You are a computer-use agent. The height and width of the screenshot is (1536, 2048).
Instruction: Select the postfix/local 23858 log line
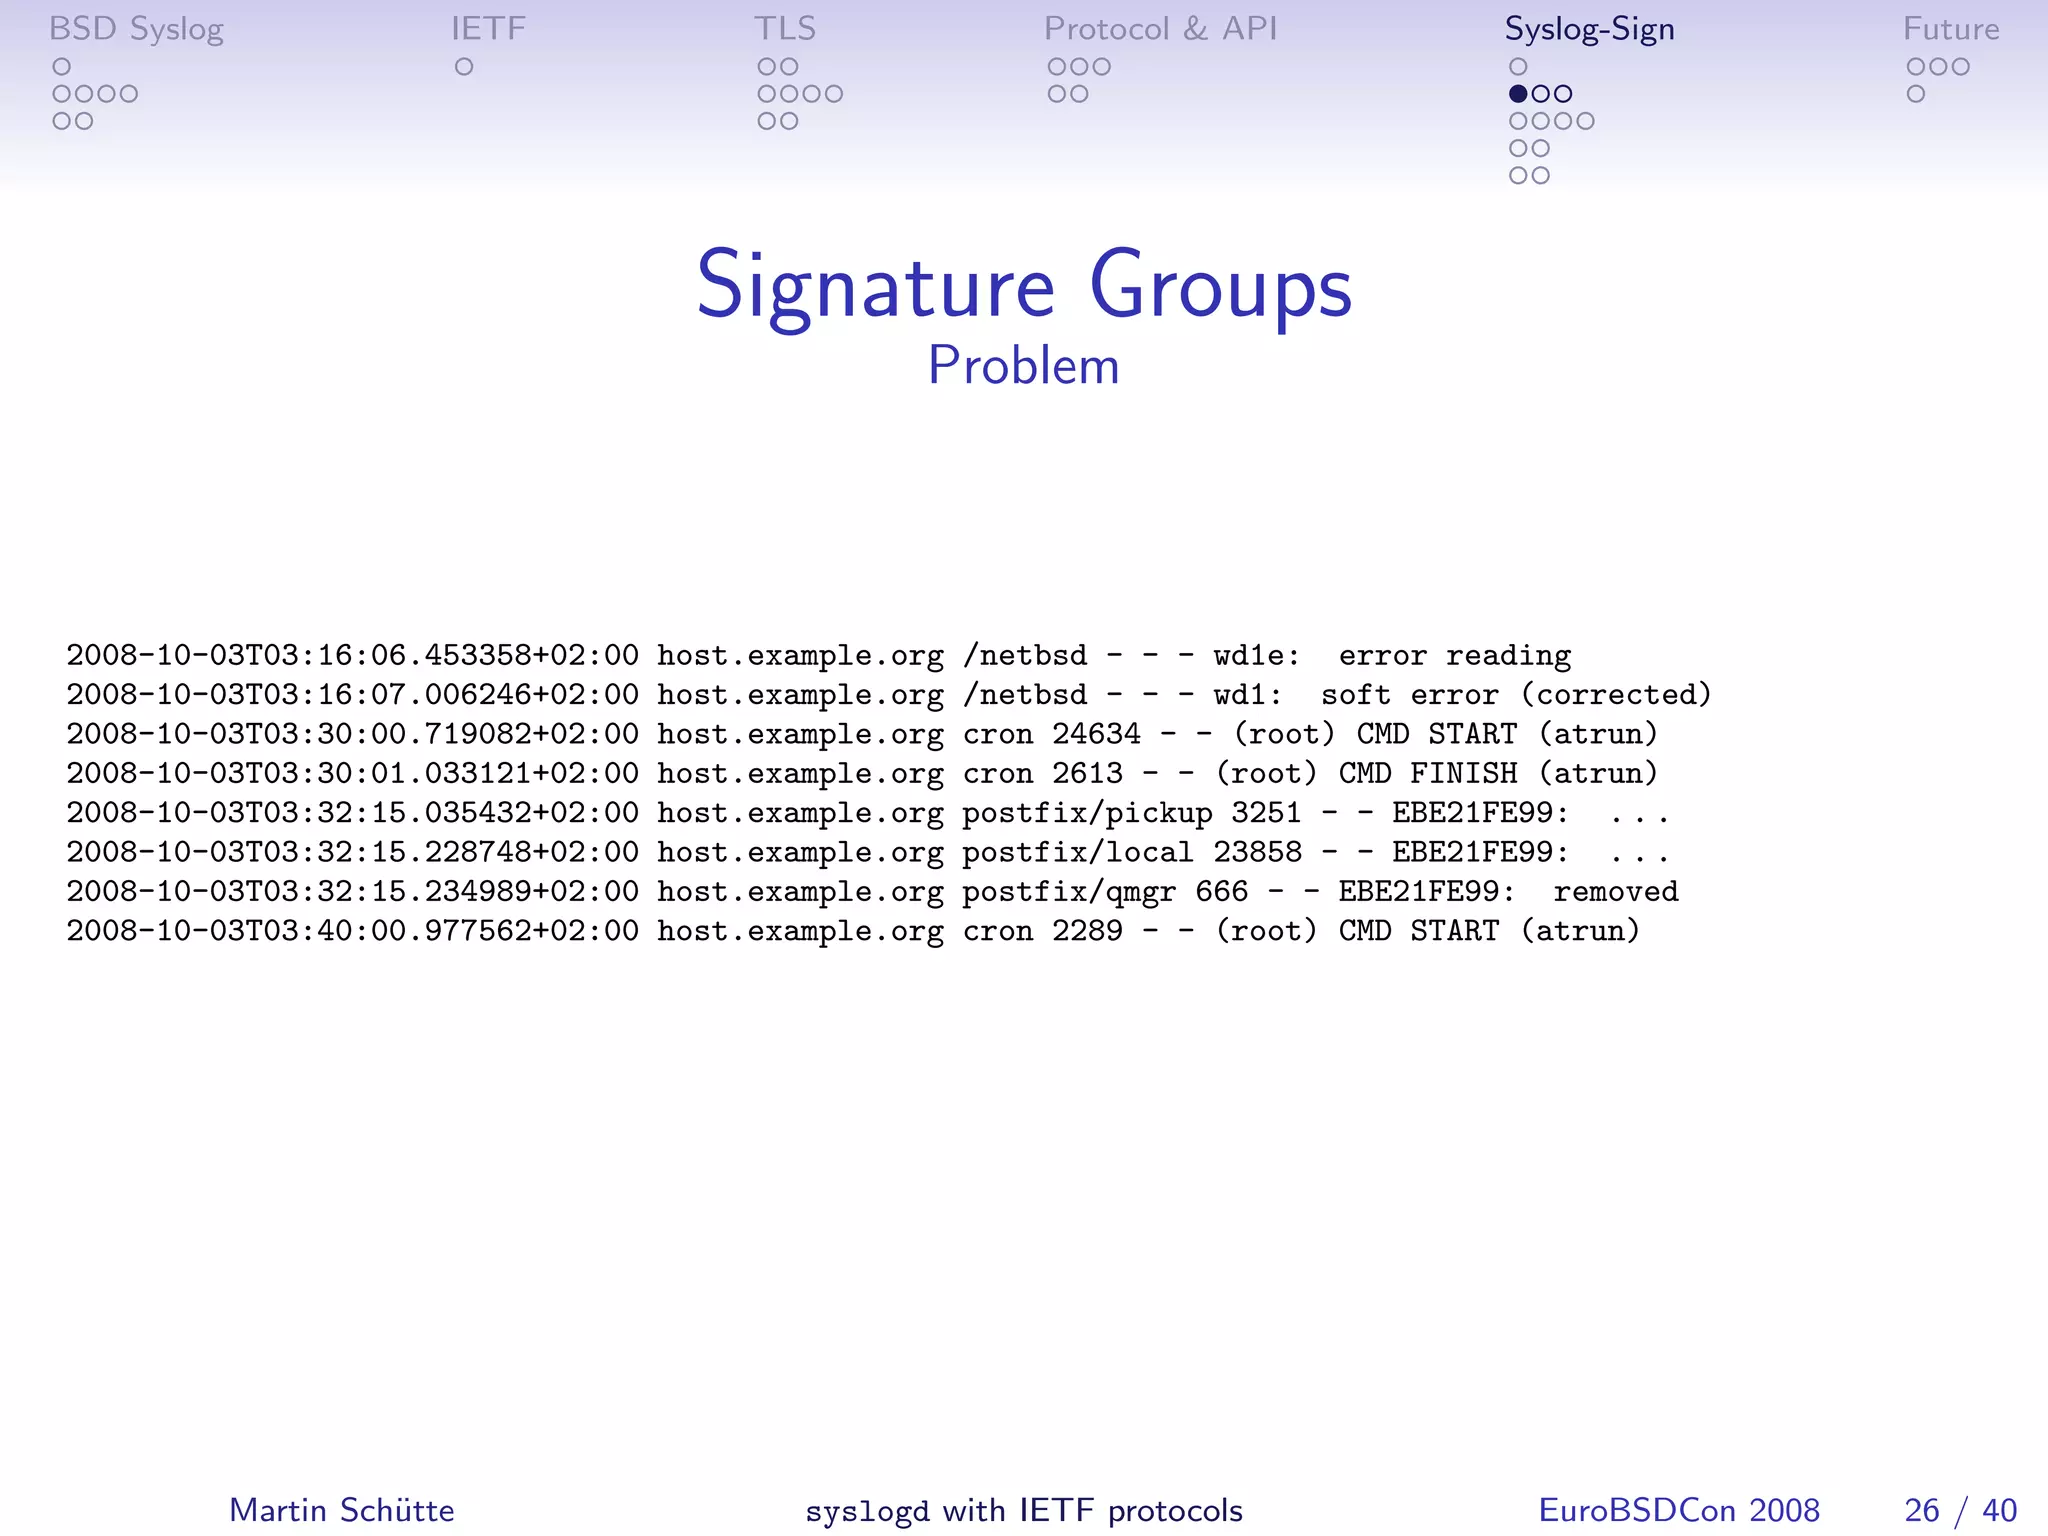coord(867,853)
